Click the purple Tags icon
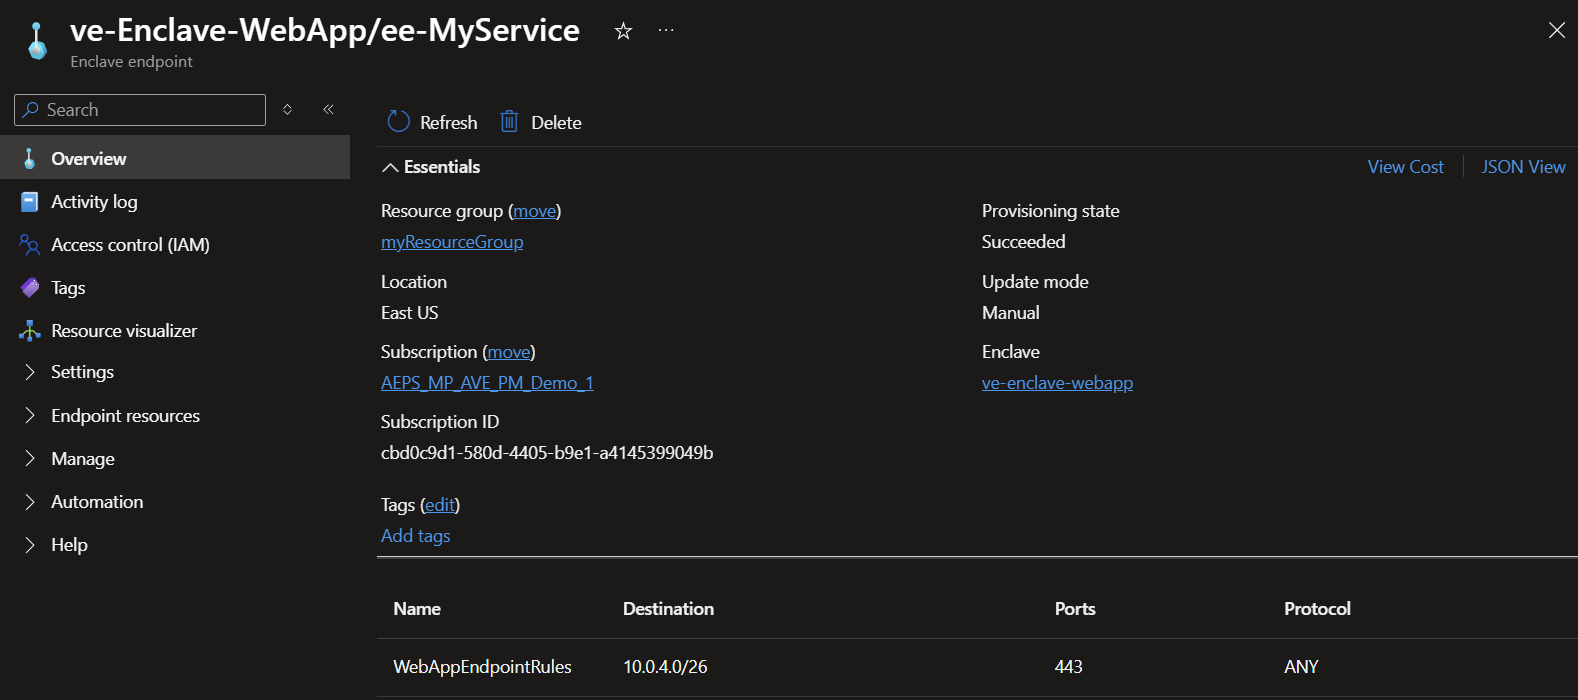This screenshot has width=1578, height=700. coord(30,288)
